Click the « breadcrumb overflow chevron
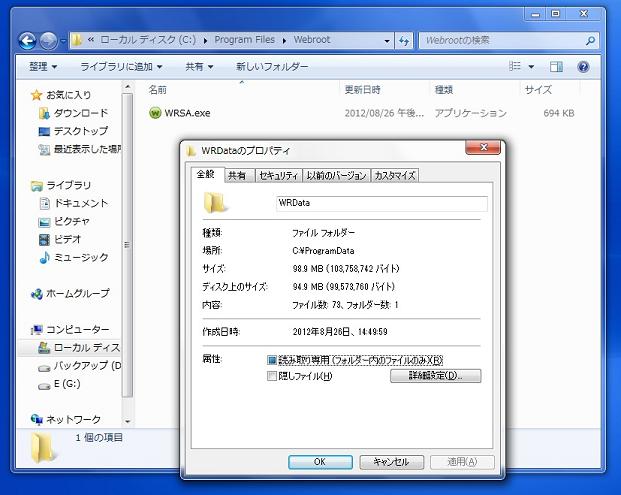The image size is (621, 495). (91, 40)
